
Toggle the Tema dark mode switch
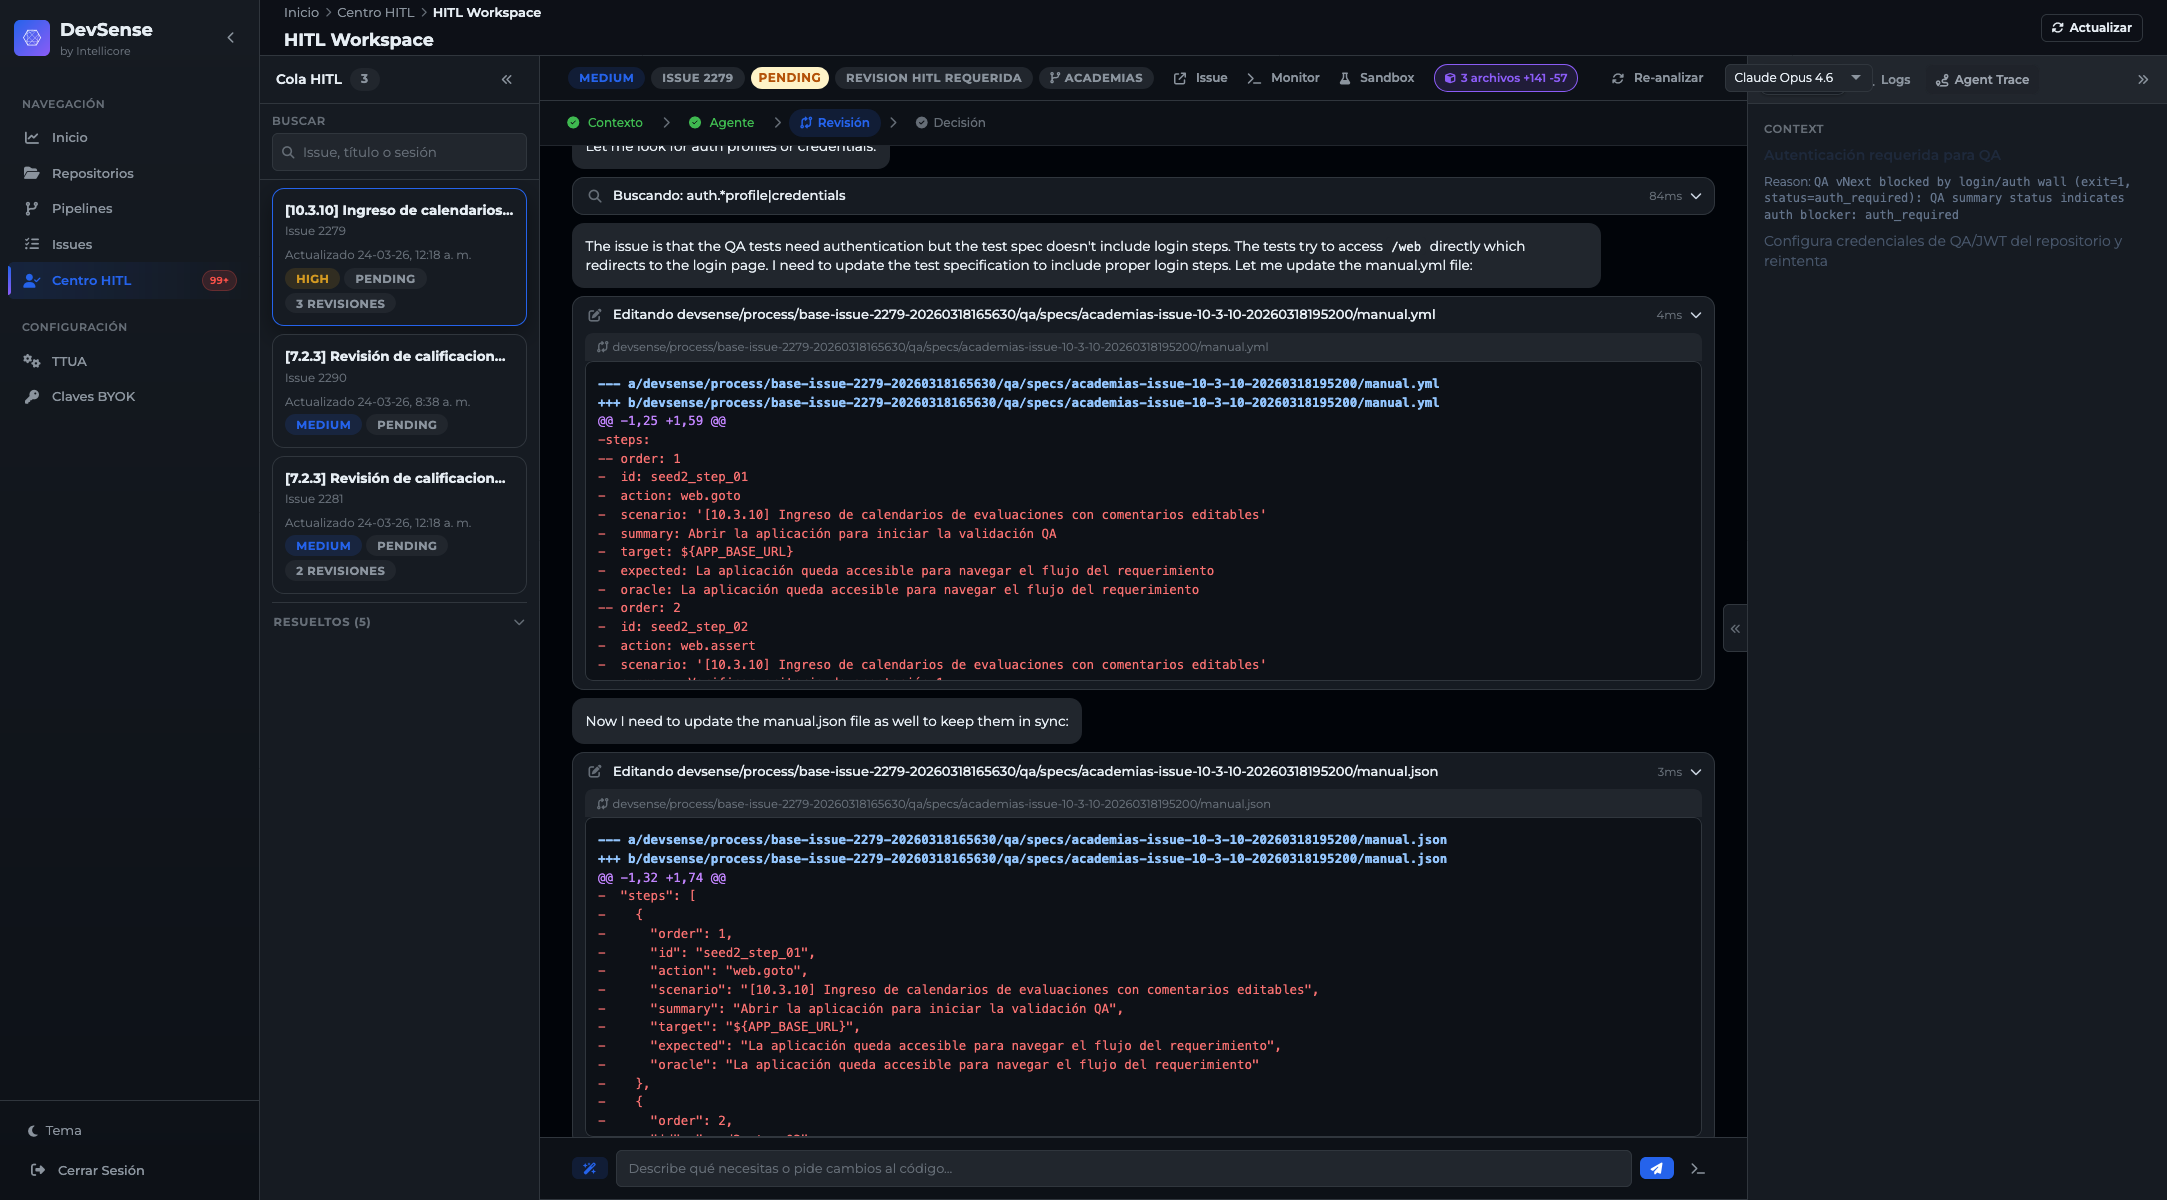point(55,1130)
